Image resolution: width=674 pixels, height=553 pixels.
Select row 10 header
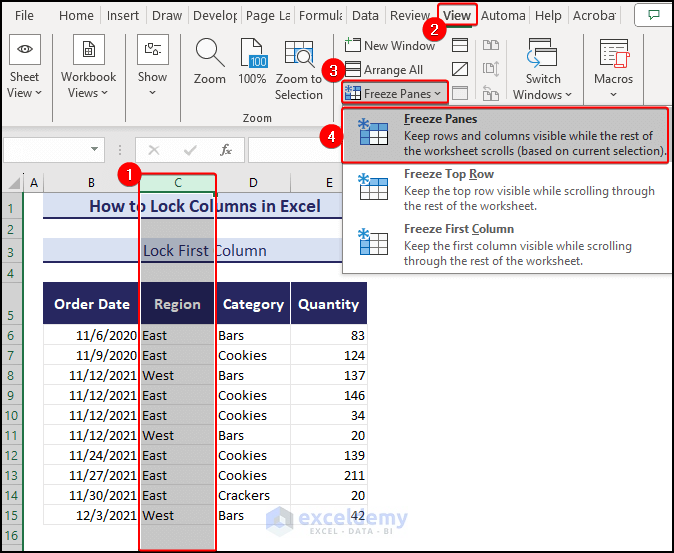pyautogui.click(x=11, y=415)
